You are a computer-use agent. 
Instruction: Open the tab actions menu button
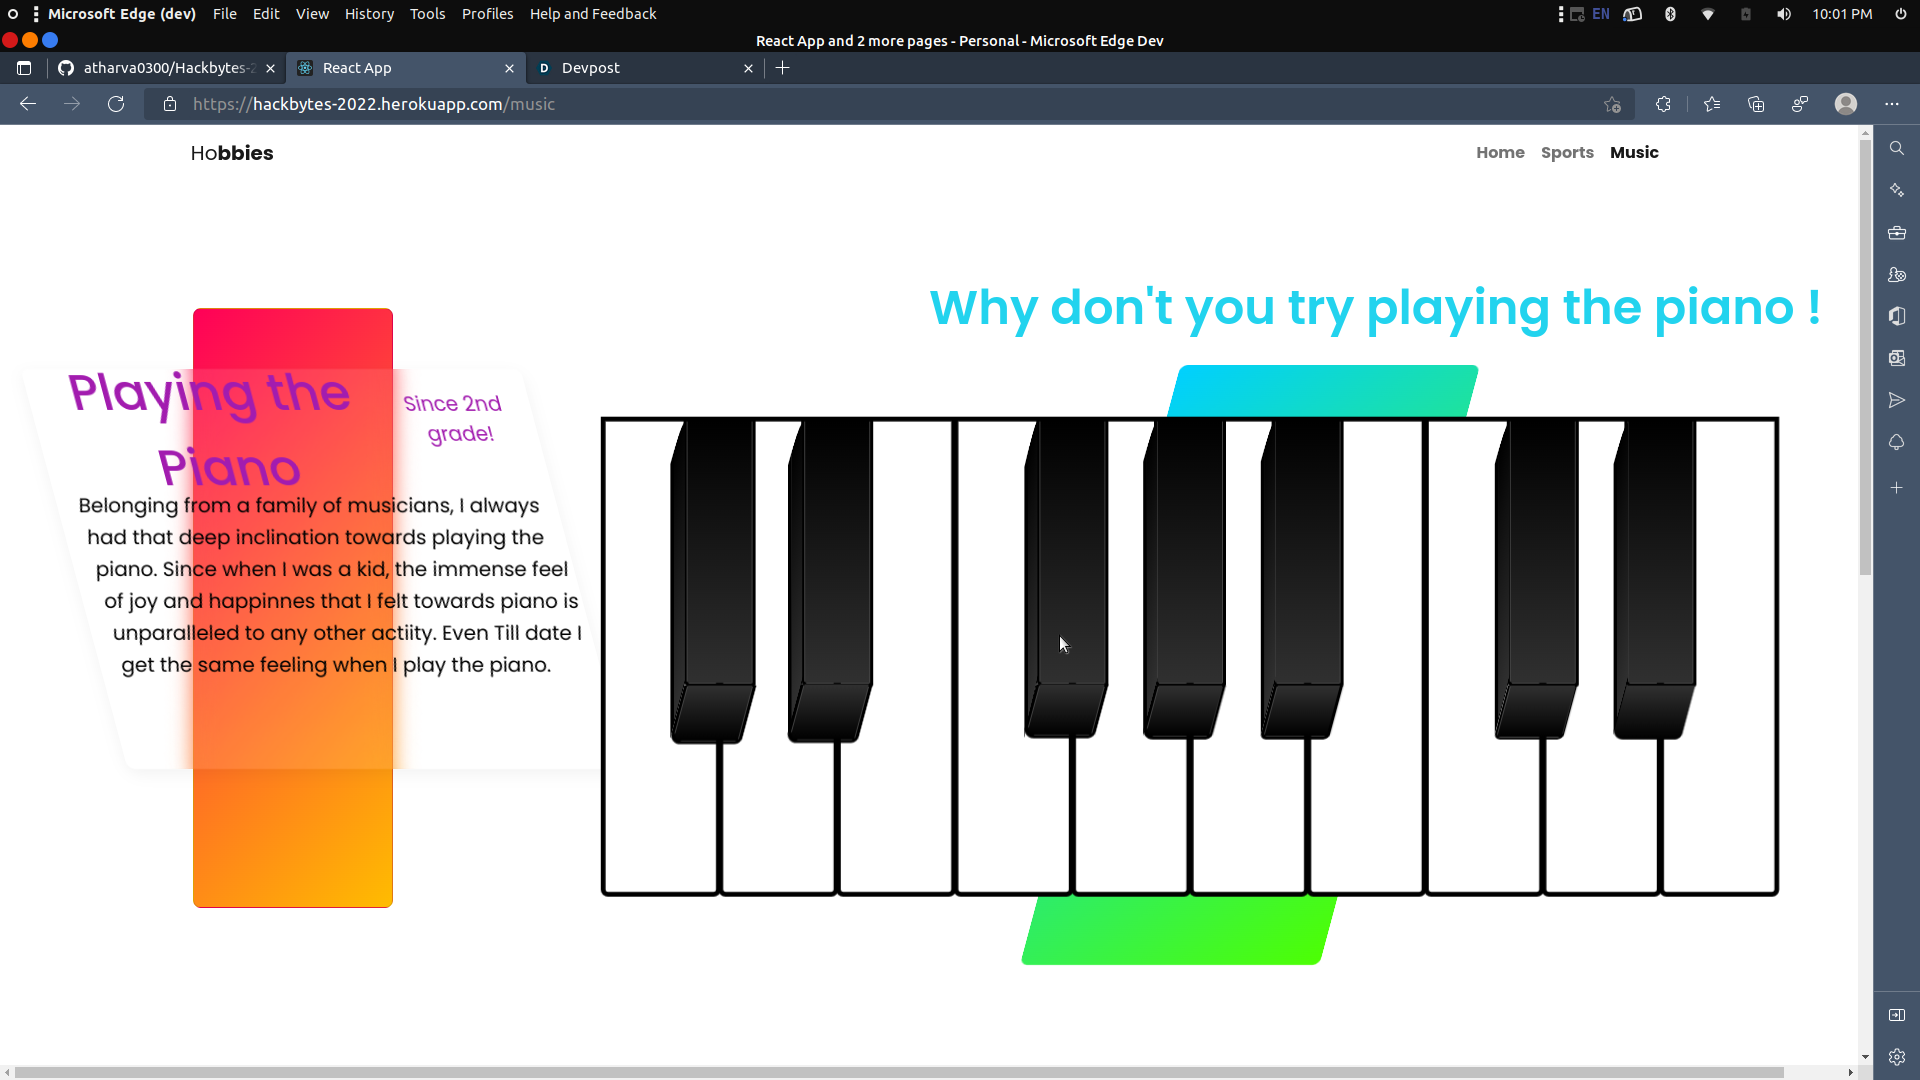24,68
